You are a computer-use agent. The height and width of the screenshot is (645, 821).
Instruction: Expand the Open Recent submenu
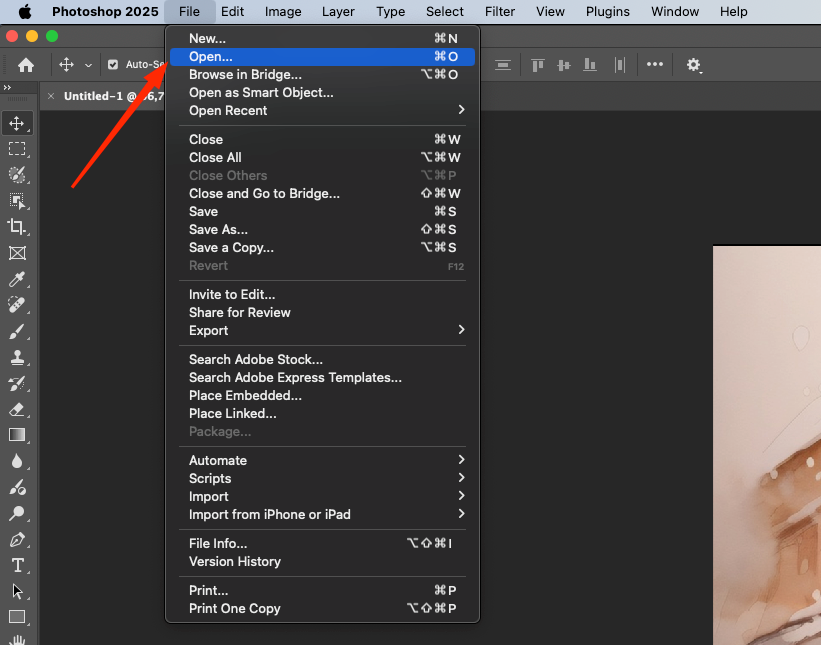[322, 110]
